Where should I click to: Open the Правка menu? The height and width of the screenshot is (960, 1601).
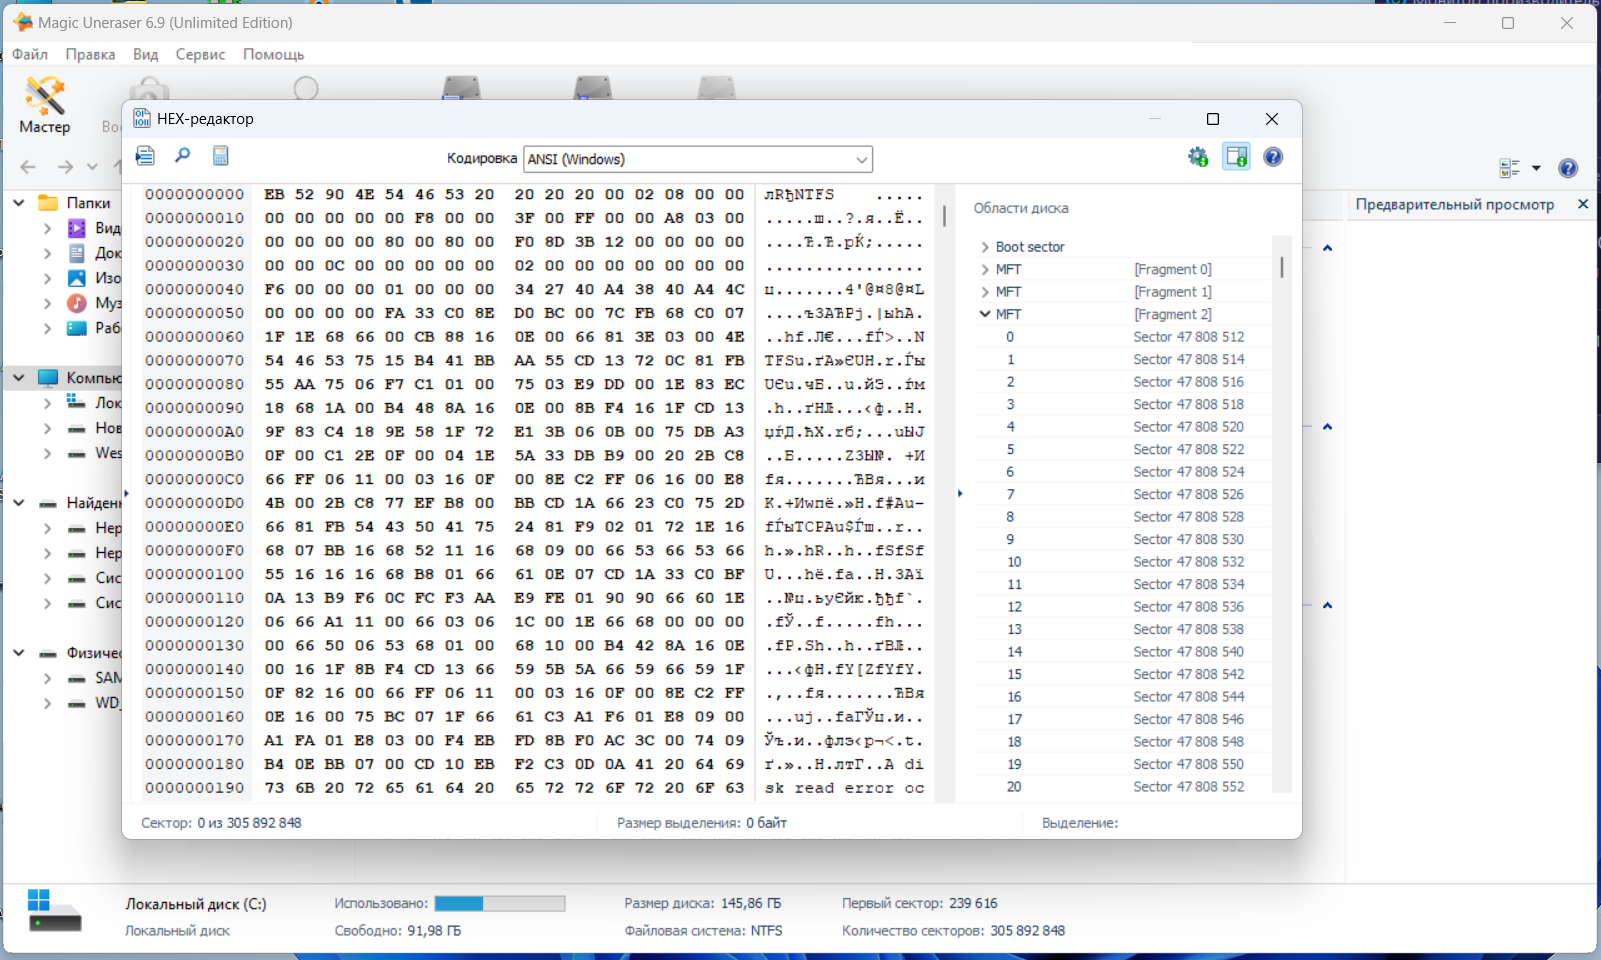[x=90, y=54]
